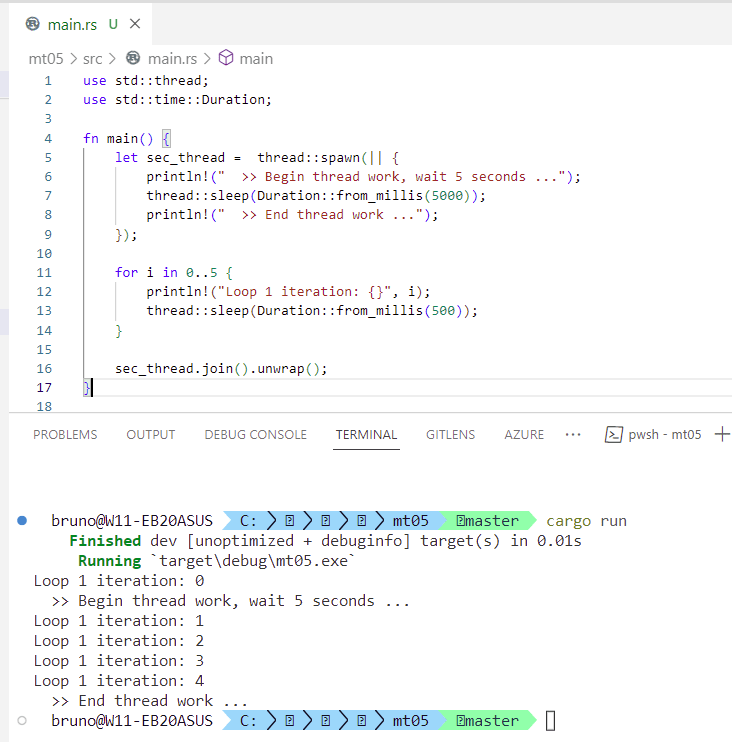Click 'fn main()' declaration text
This screenshot has height=742, width=732.
(x=118, y=138)
